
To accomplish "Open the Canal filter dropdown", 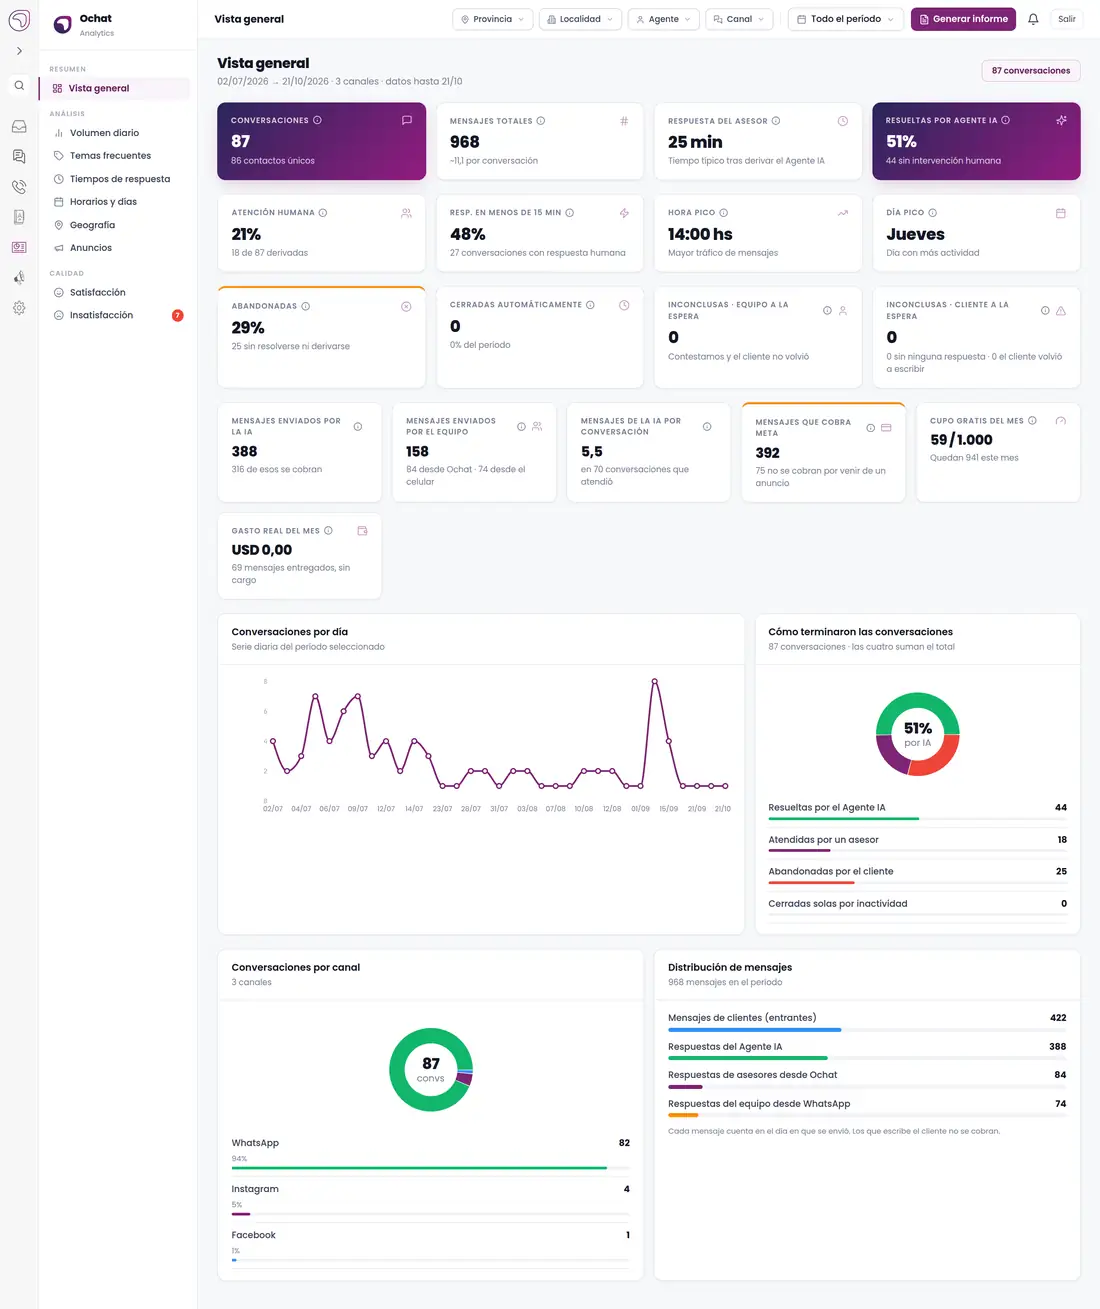I will (739, 19).
